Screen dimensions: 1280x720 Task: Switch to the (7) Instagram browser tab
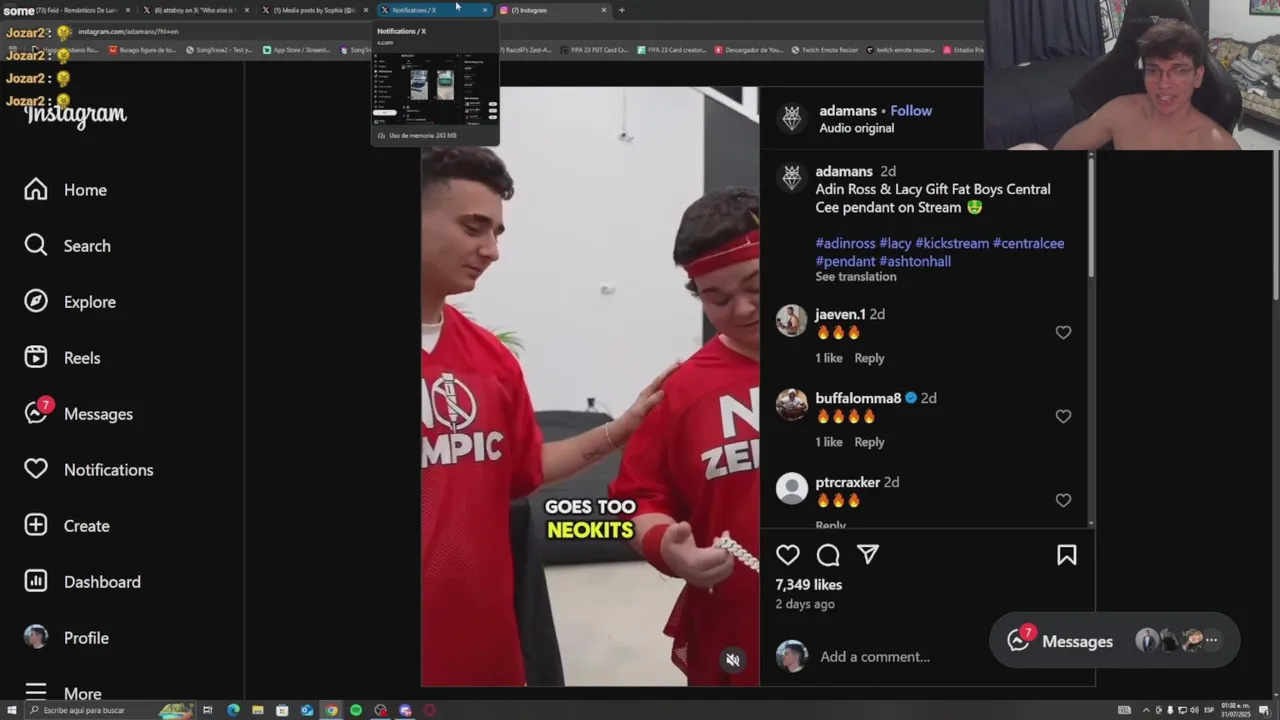point(553,10)
